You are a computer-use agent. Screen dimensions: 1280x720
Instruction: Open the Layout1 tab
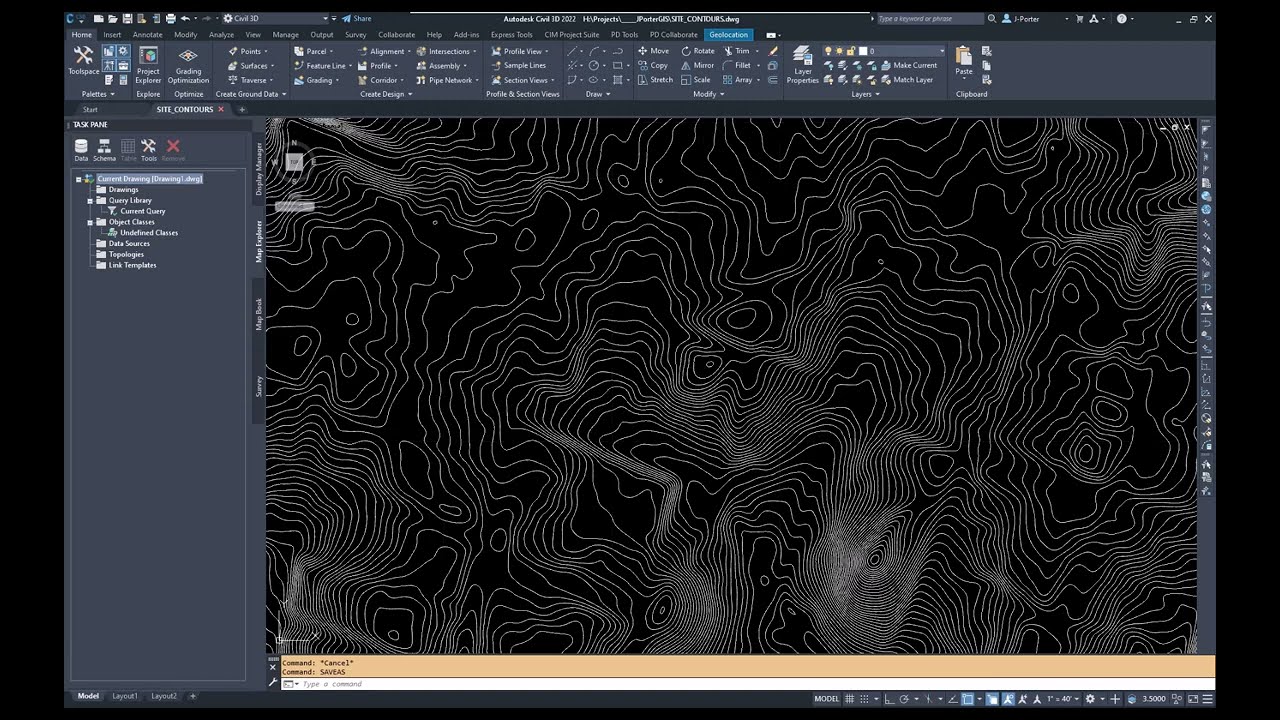[125, 696]
